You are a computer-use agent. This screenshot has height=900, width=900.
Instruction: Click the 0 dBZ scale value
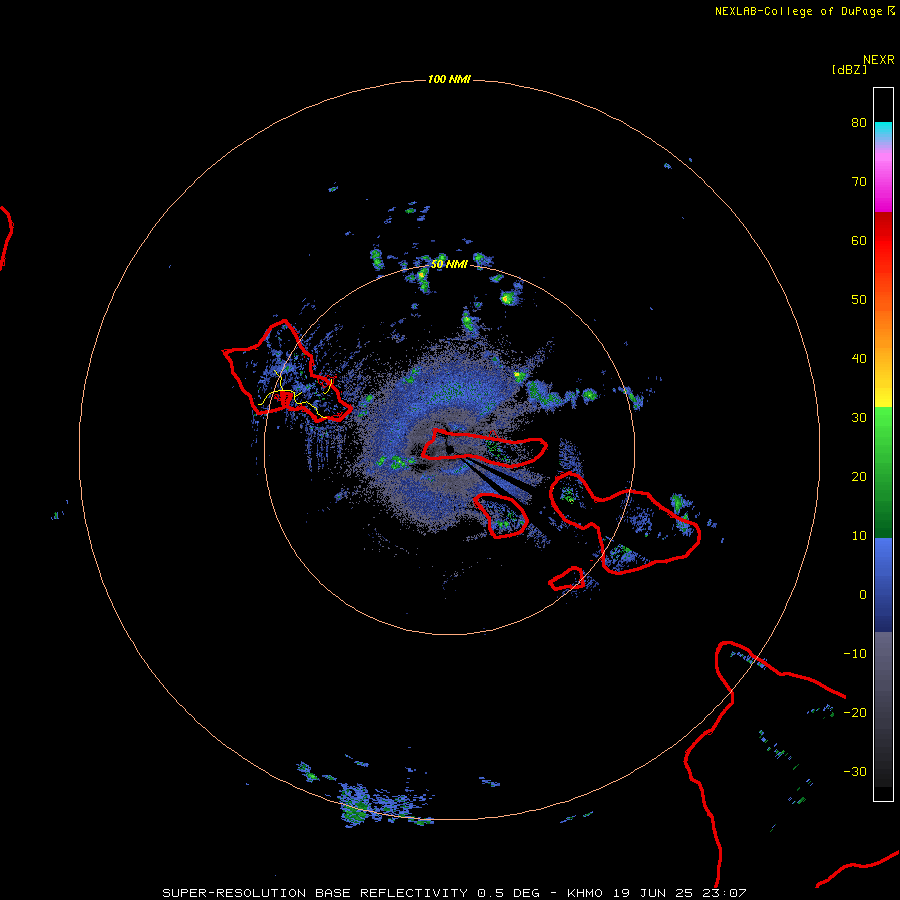pos(863,595)
